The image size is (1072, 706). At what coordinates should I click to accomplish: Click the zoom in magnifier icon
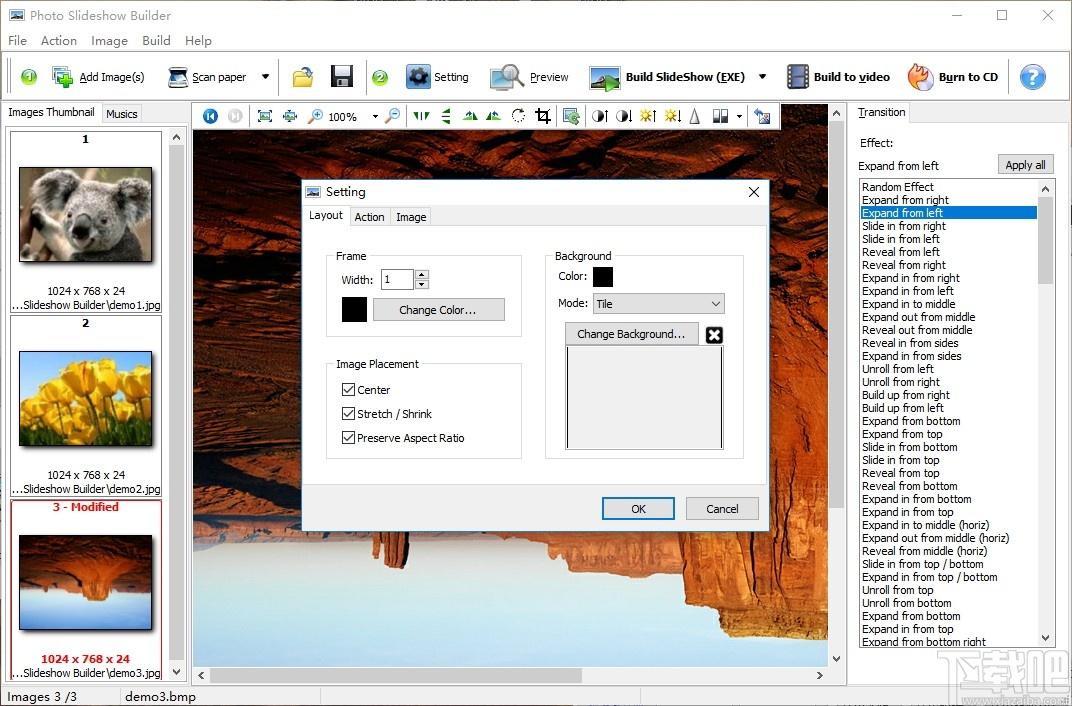coord(315,116)
